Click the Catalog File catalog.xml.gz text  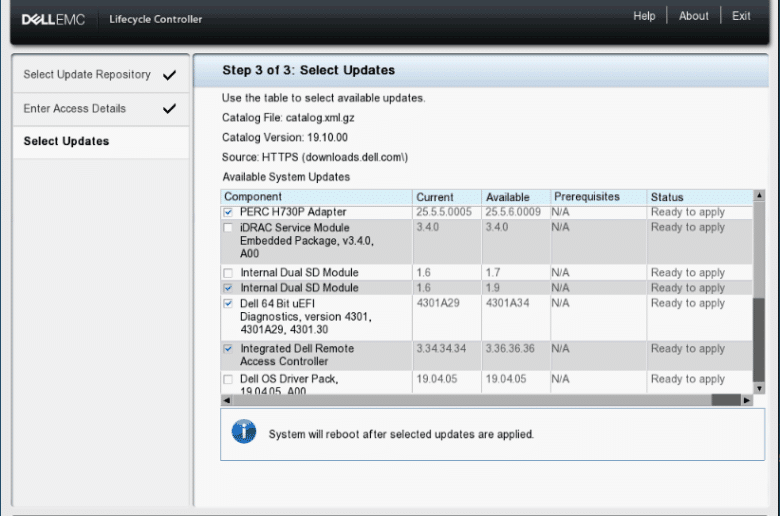point(288,118)
